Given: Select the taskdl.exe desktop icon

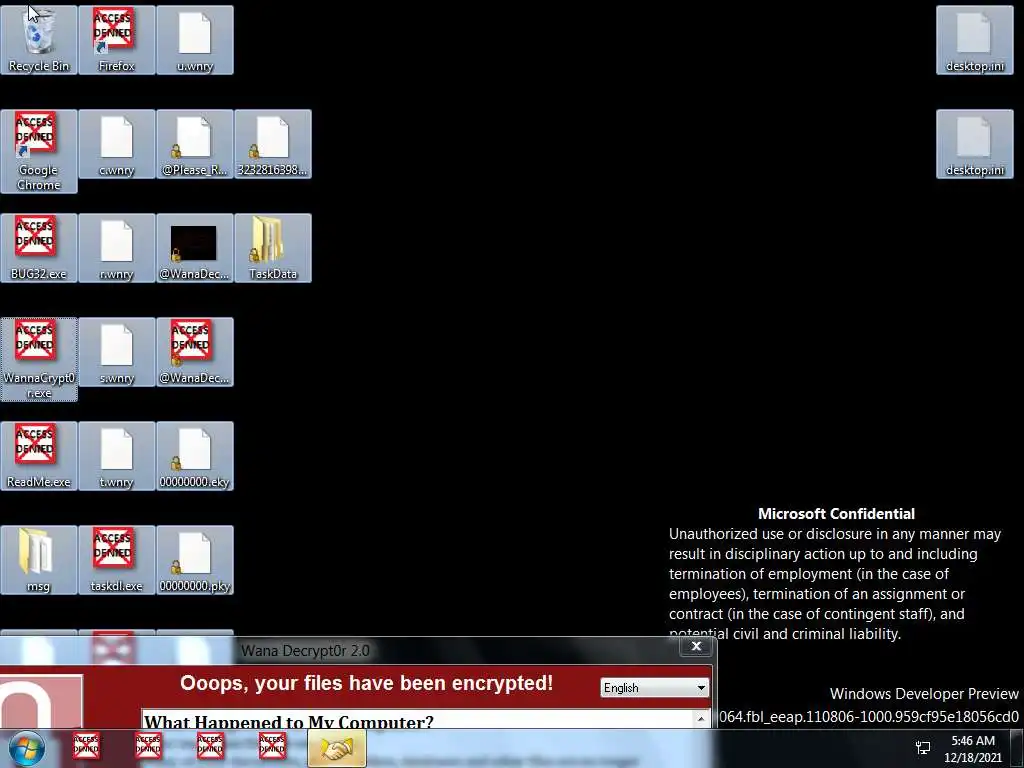Looking at the screenshot, I should point(116,560).
